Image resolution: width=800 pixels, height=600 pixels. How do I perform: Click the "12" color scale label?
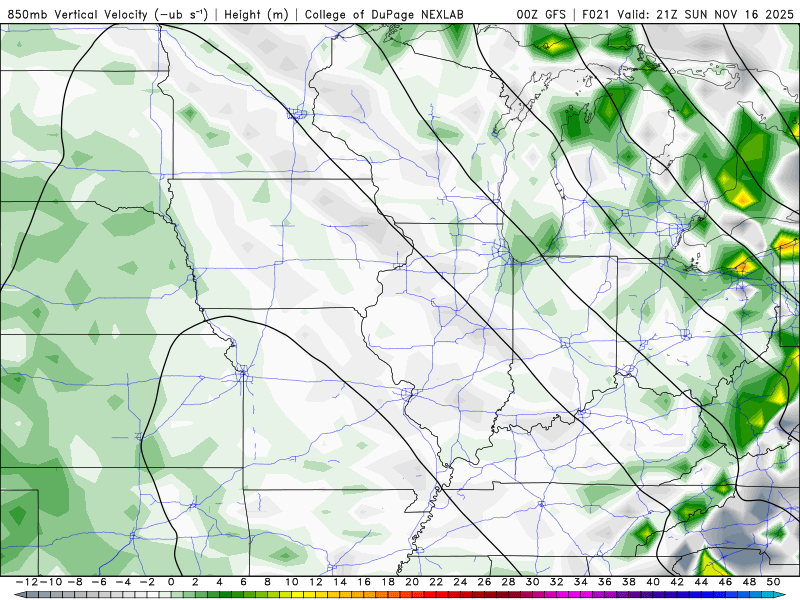point(316,582)
